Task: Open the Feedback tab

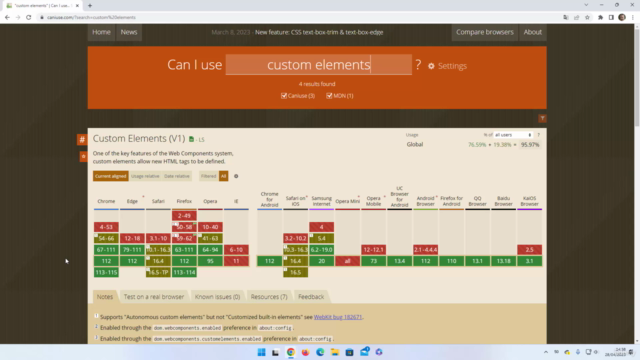Action: coord(311,297)
